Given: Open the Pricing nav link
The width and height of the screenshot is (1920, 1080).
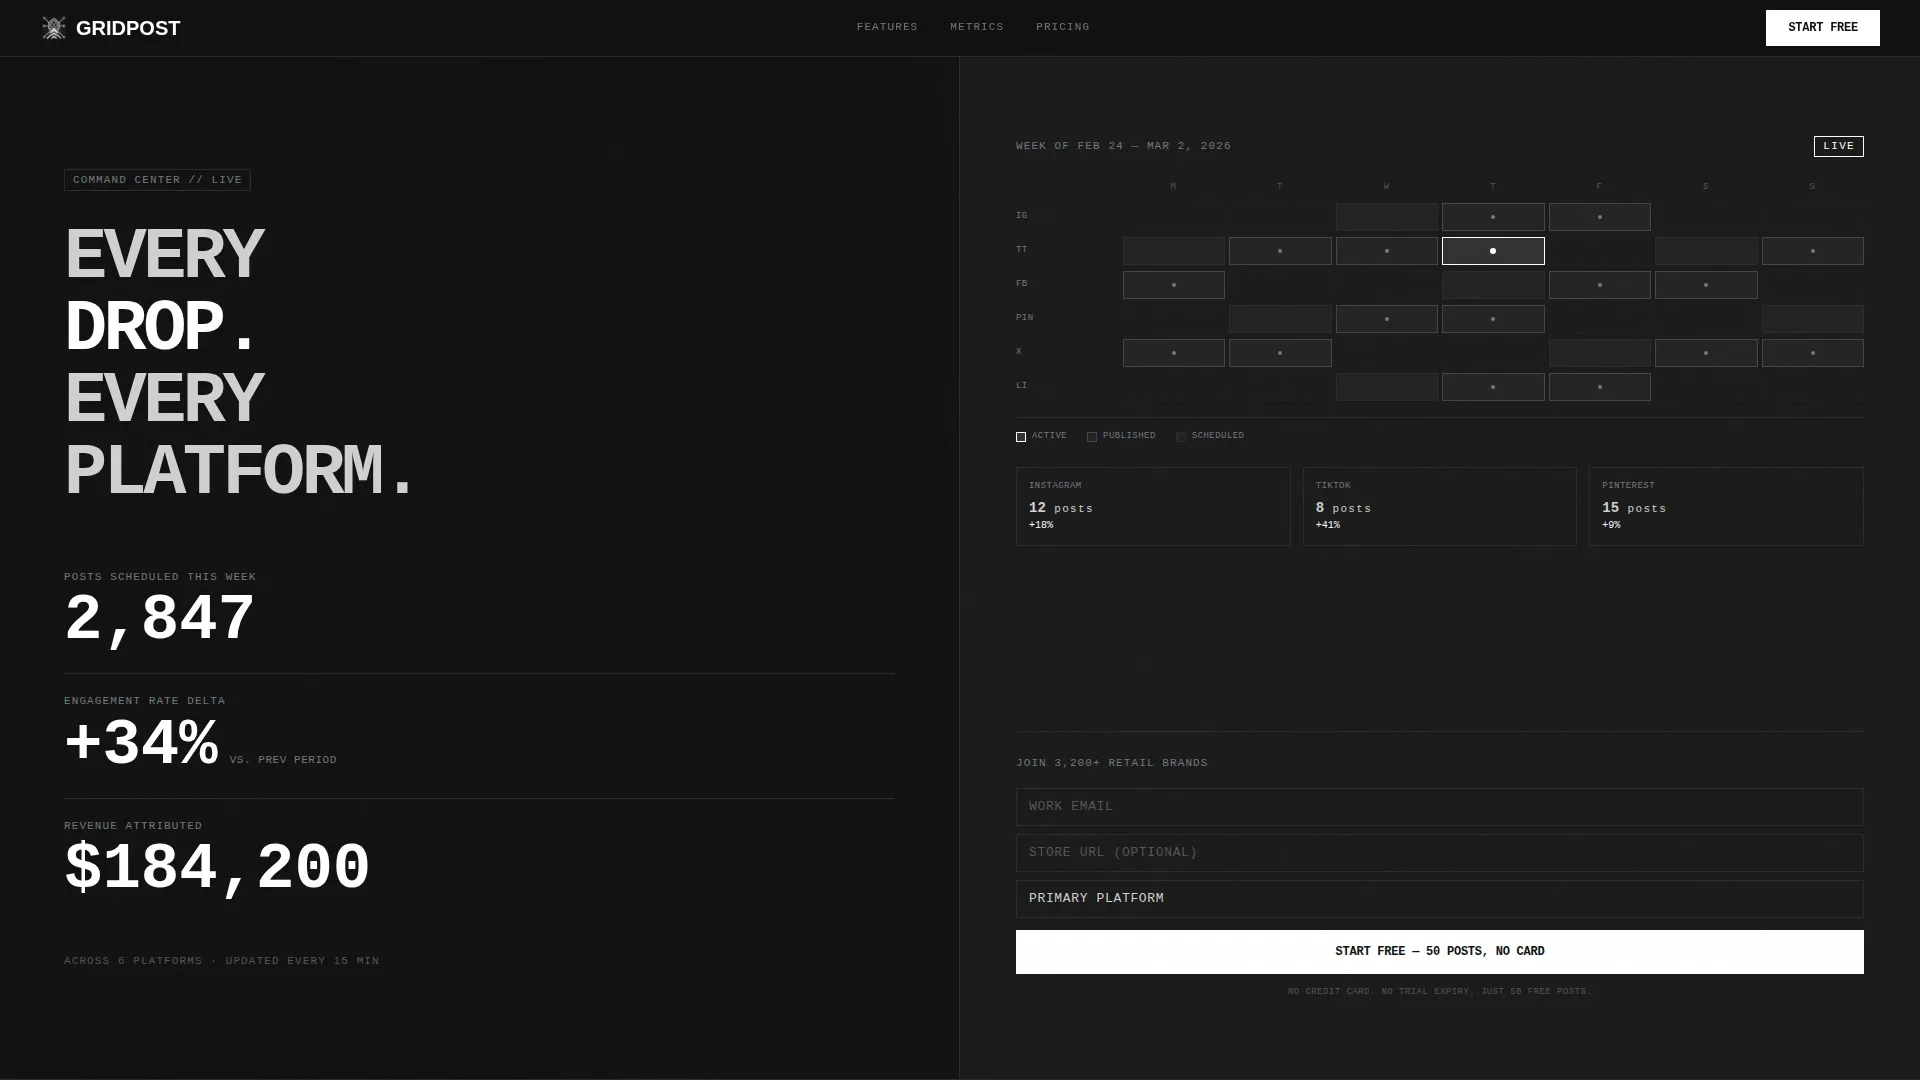Looking at the screenshot, I should (1063, 27).
